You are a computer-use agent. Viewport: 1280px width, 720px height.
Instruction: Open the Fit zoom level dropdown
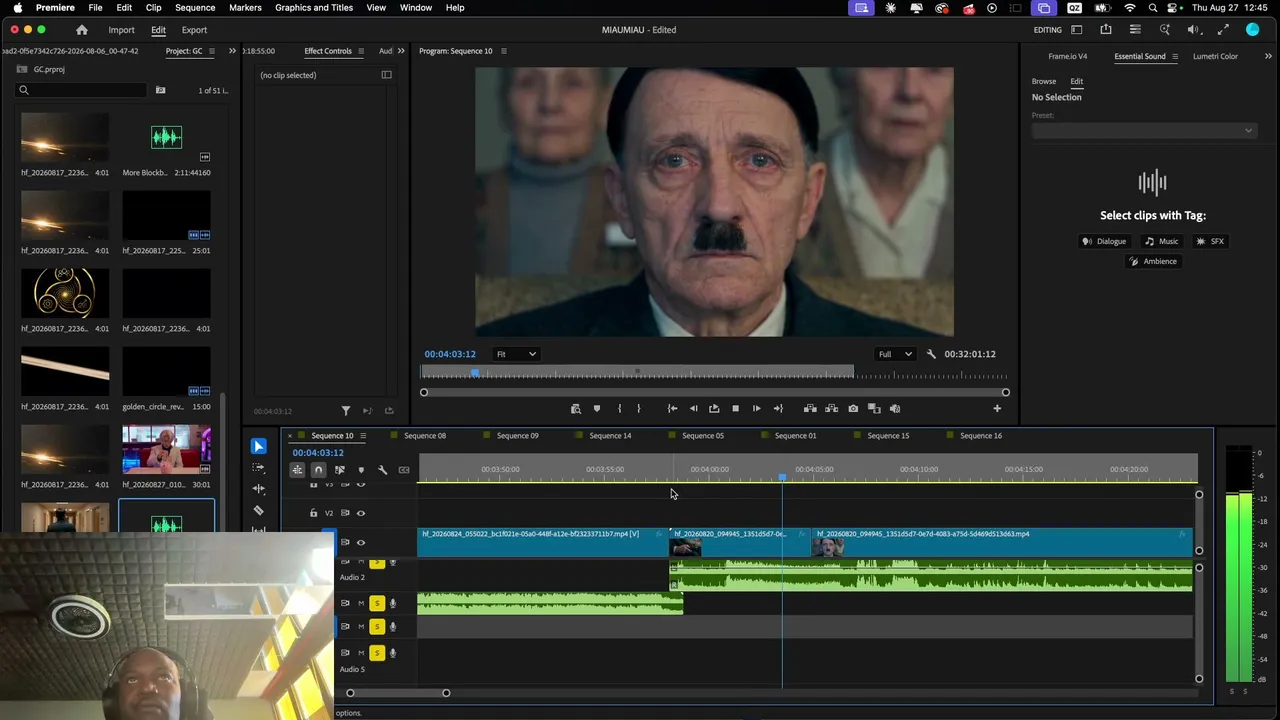point(517,354)
